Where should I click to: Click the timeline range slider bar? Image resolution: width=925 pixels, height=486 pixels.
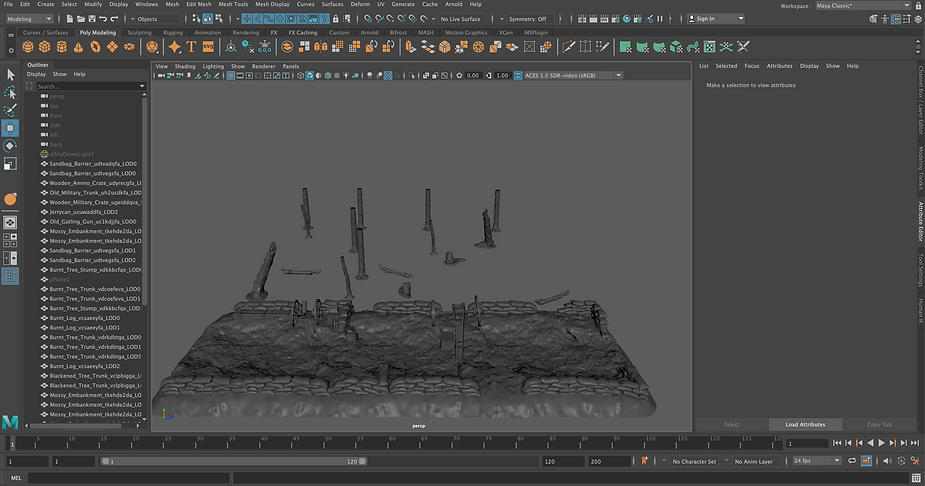click(x=234, y=461)
